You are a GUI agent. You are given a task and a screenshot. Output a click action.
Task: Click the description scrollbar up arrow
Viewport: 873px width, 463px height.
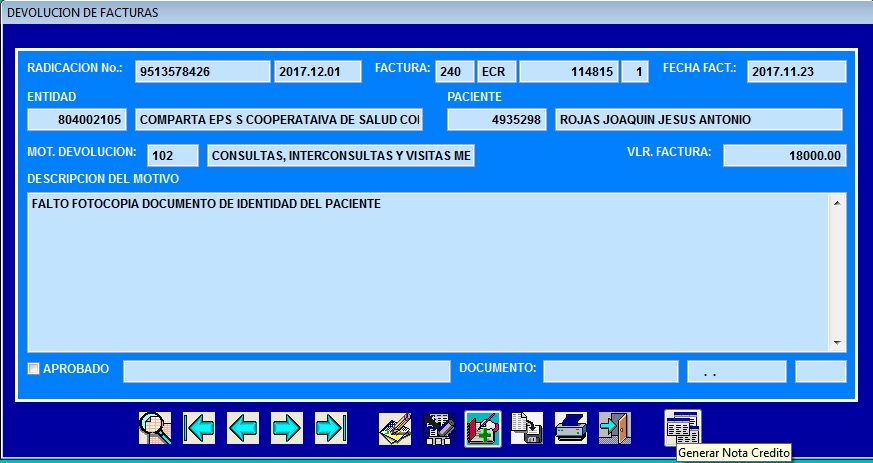[x=837, y=203]
